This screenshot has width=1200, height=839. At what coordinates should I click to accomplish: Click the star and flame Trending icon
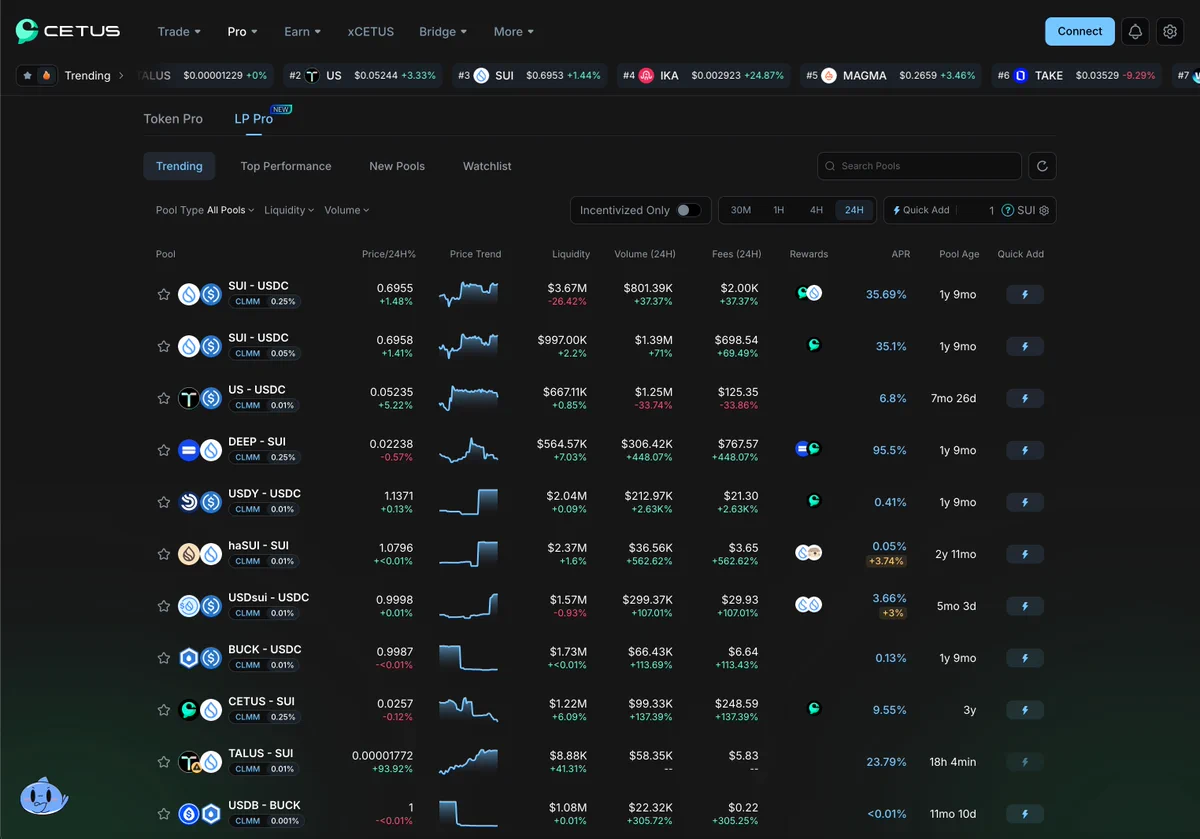point(37,75)
